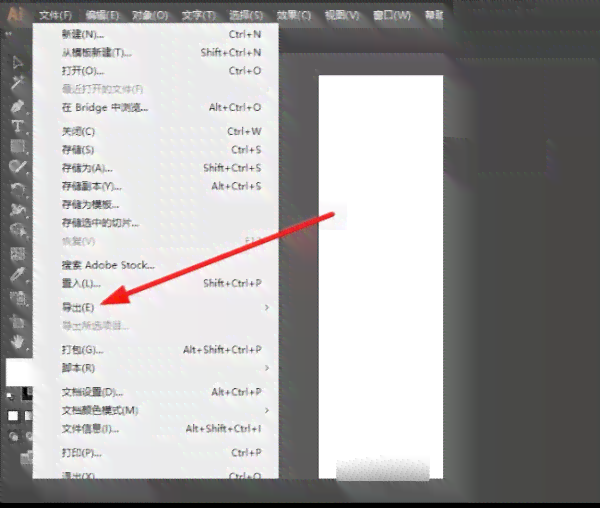Select the Mesh tool
Screen dimensions: 600x508
18,254
